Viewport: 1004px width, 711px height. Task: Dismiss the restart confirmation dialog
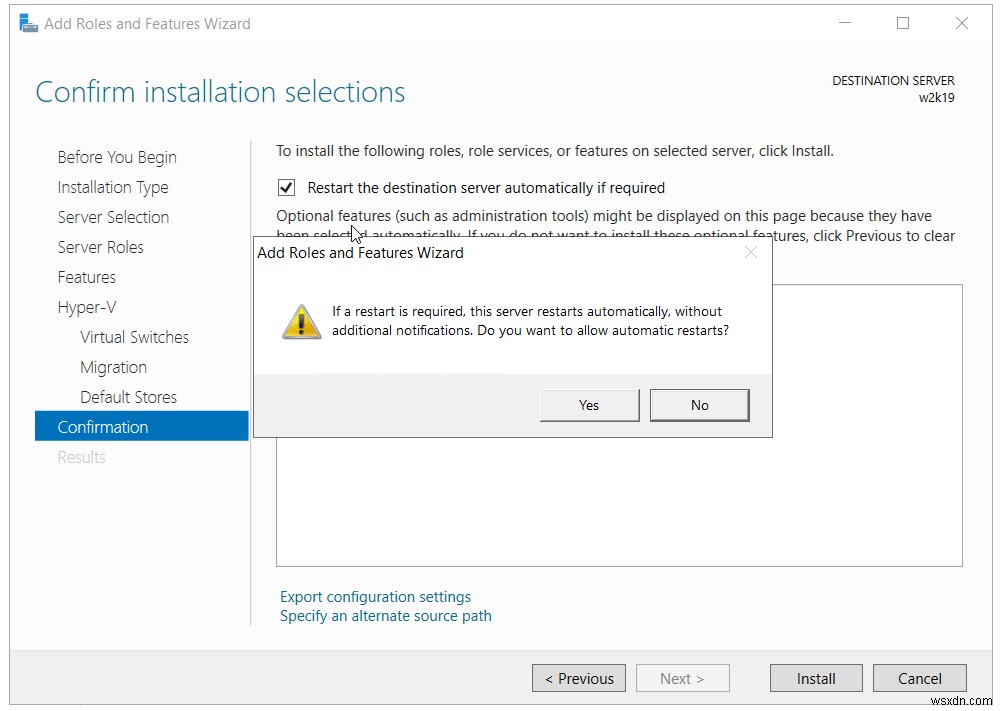point(751,252)
